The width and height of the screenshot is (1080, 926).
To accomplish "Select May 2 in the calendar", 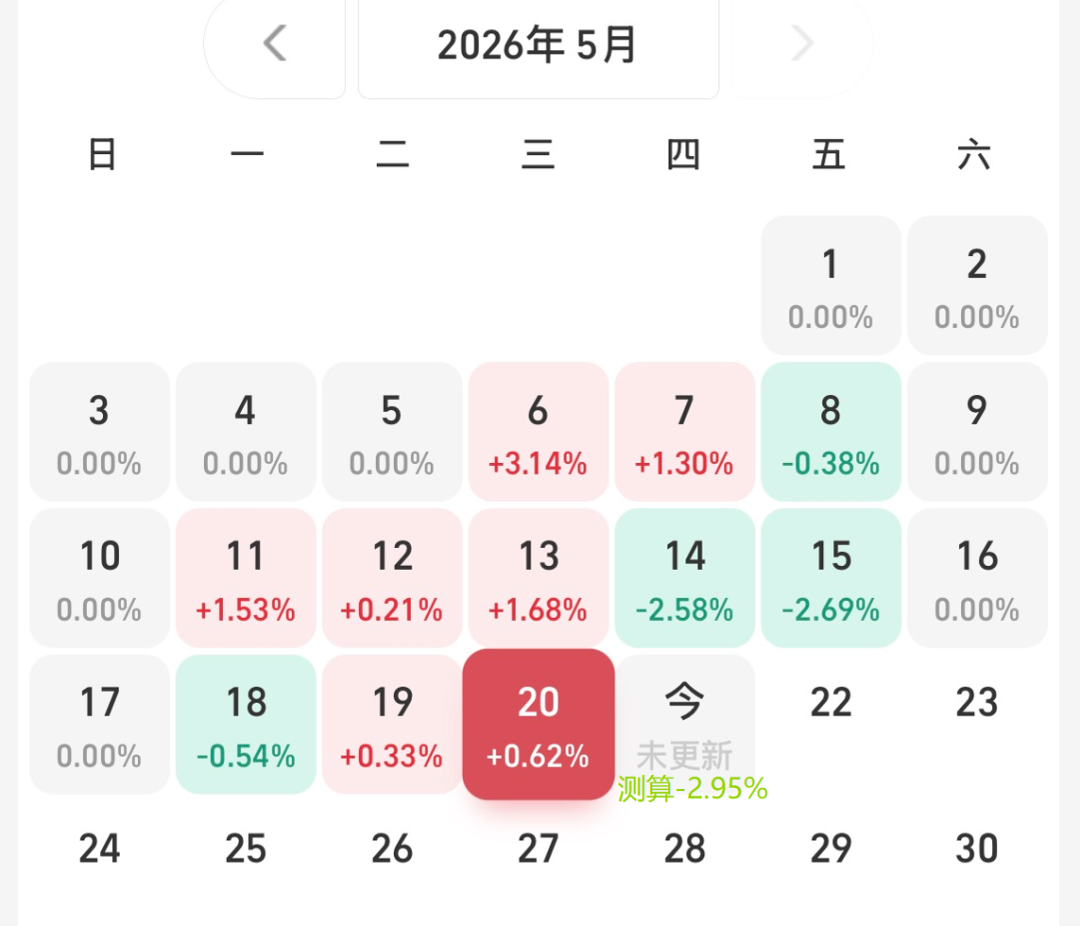I will 977,285.
